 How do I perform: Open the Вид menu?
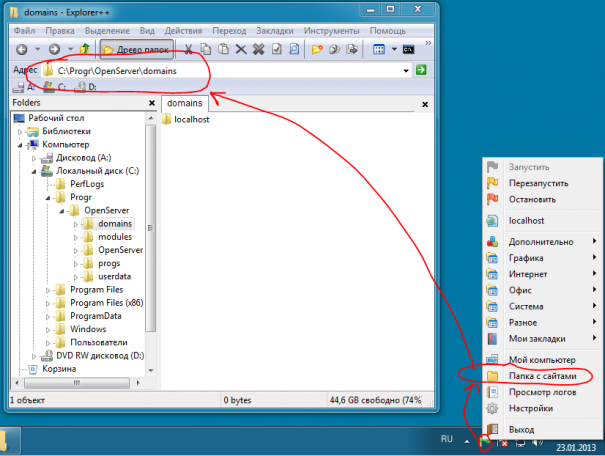pos(147,31)
